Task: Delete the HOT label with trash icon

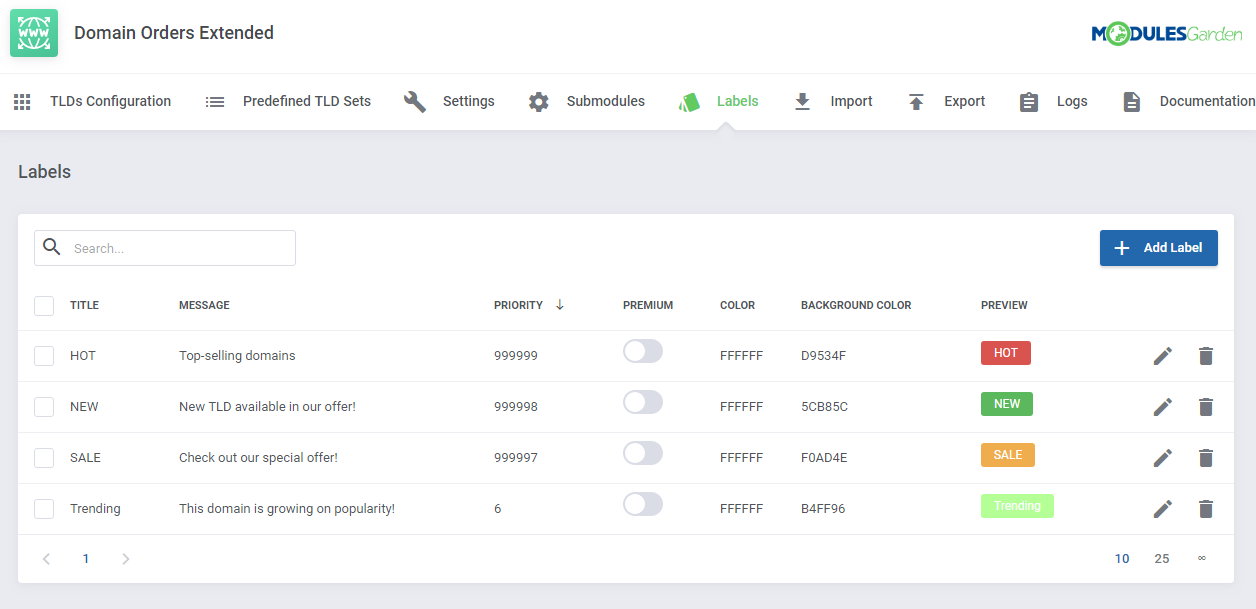Action: point(1206,356)
